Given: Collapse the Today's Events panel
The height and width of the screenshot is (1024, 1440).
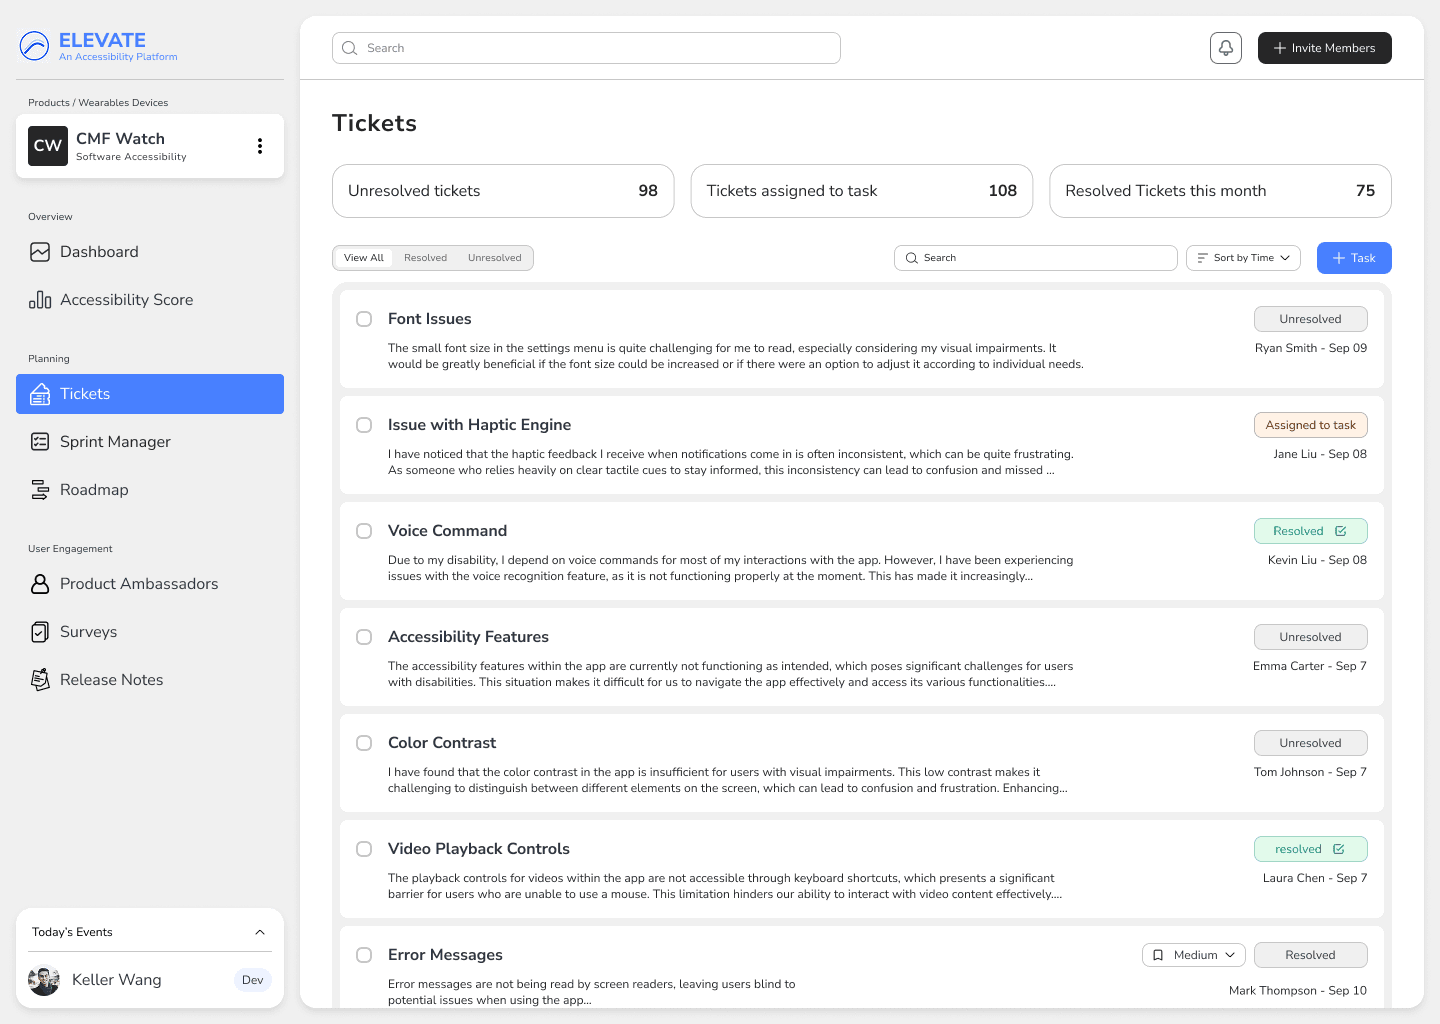Looking at the screenshot, I should click(260, 932).
